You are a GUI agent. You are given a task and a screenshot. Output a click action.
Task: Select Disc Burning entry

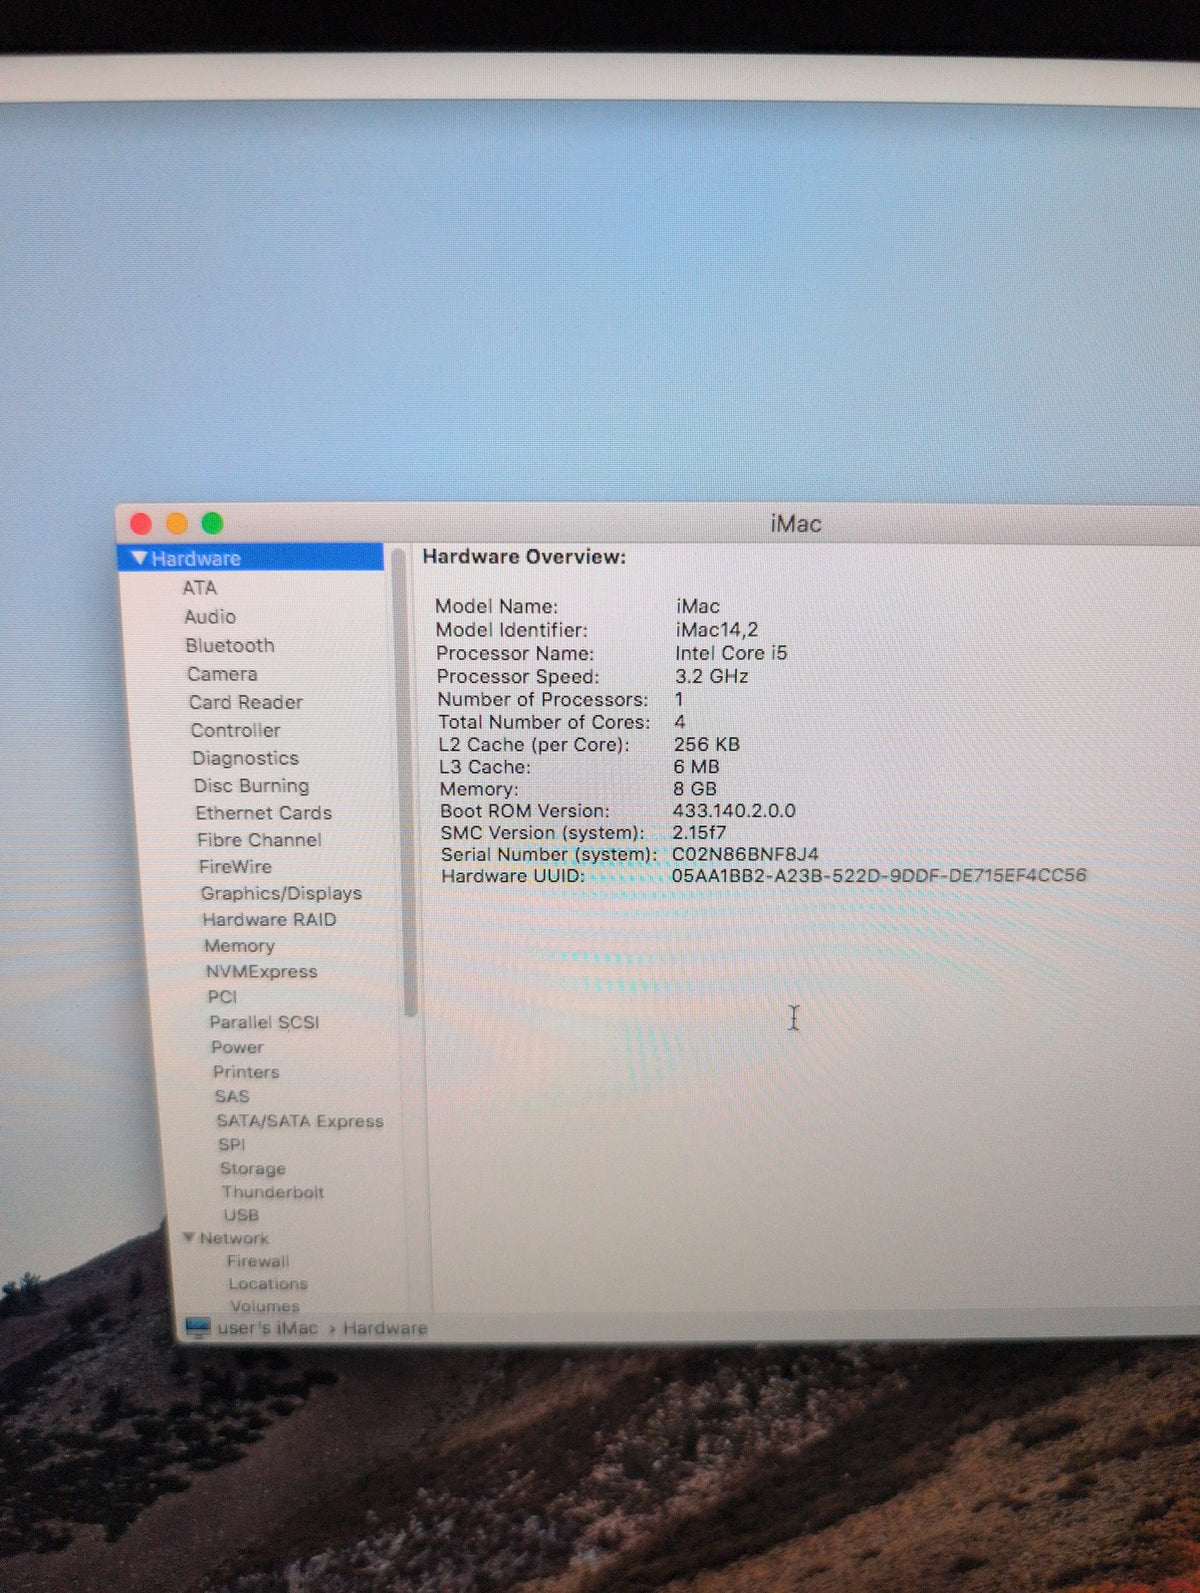click(x=252, y=786)
